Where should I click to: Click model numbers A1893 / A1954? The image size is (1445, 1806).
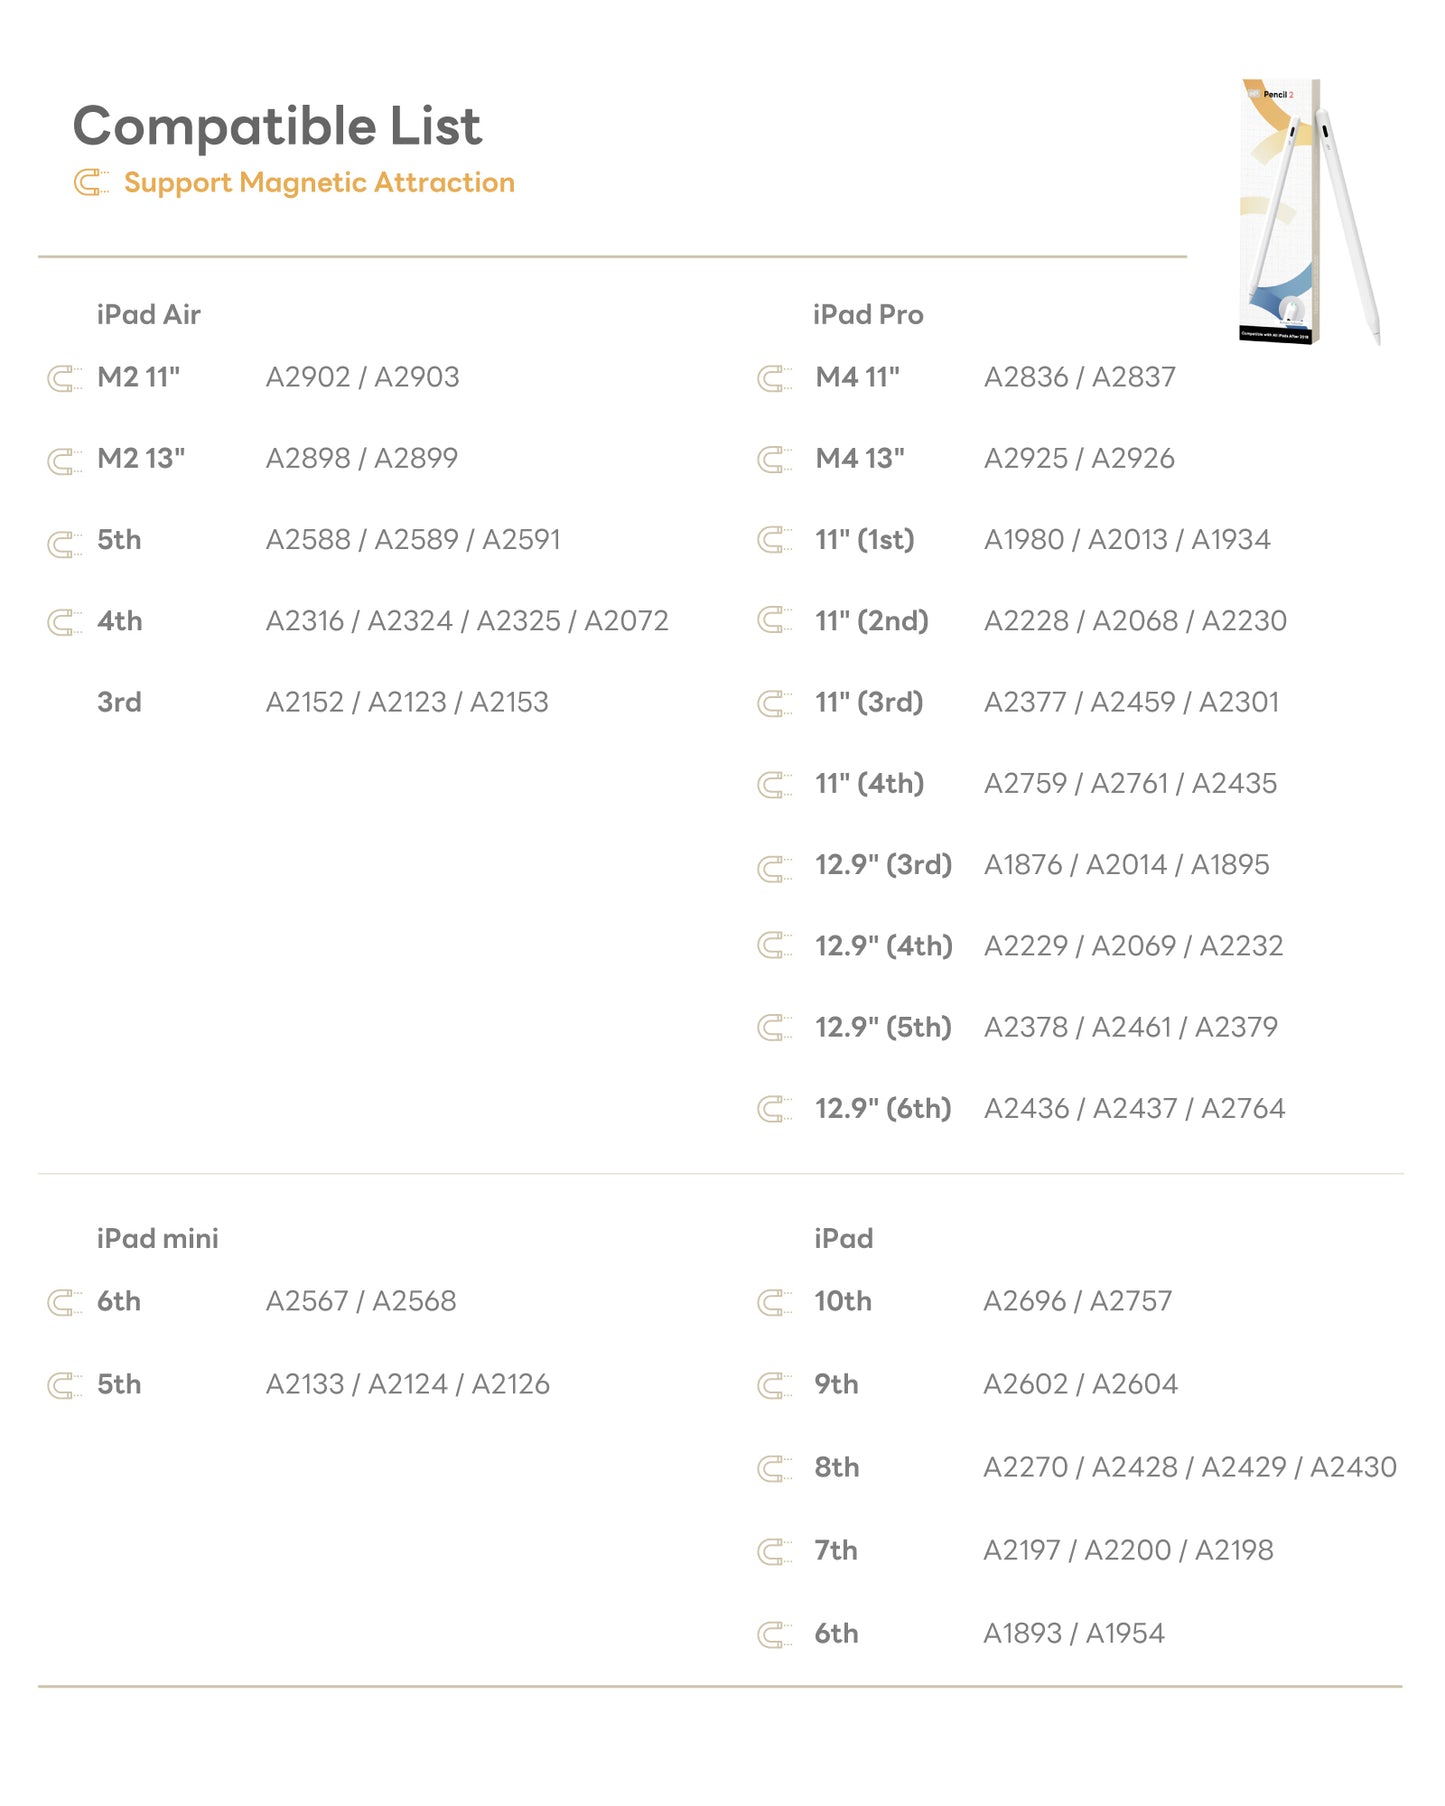pyautogui.click(x=1073, y=1633)
